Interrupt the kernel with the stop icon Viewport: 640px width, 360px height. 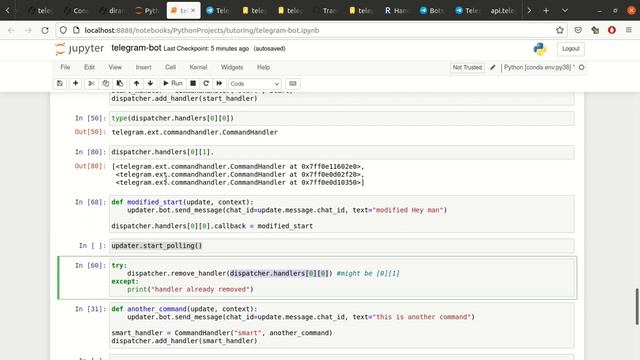(x=193, y=84)
